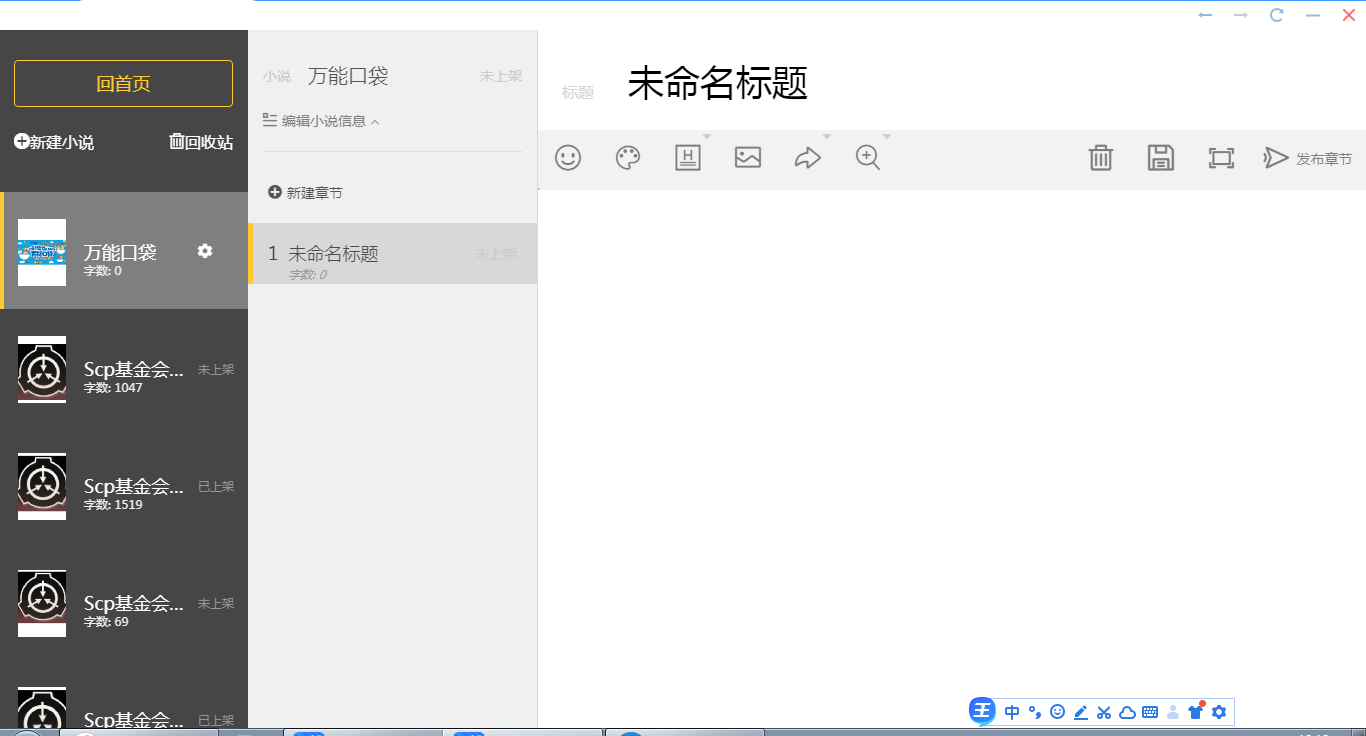Click the 标题 label beside the title
This screenshot has height=736, width=1366.
[x=578, y=93]
